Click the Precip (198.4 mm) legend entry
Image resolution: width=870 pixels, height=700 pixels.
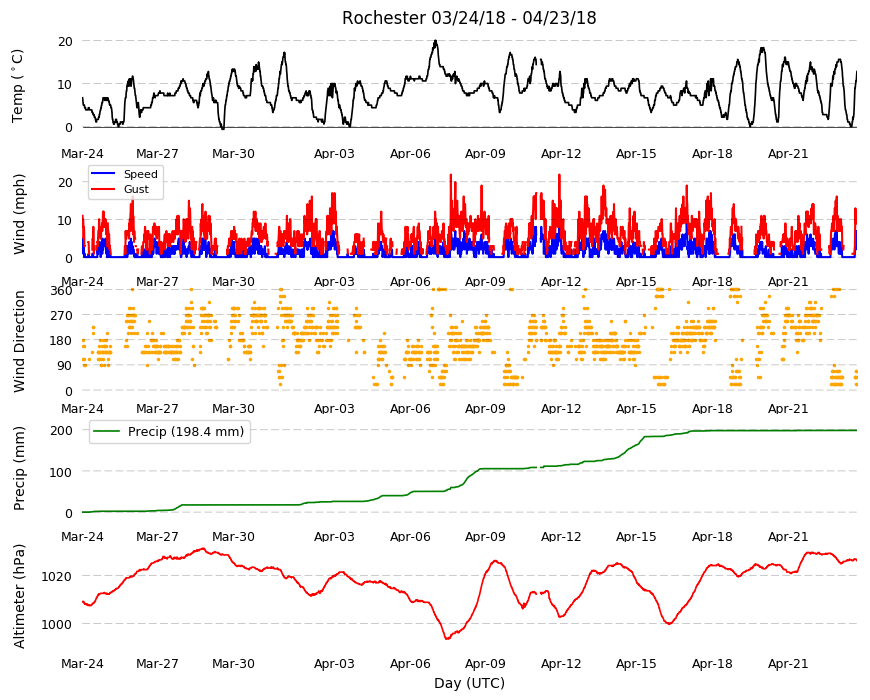tap(170, 432)
